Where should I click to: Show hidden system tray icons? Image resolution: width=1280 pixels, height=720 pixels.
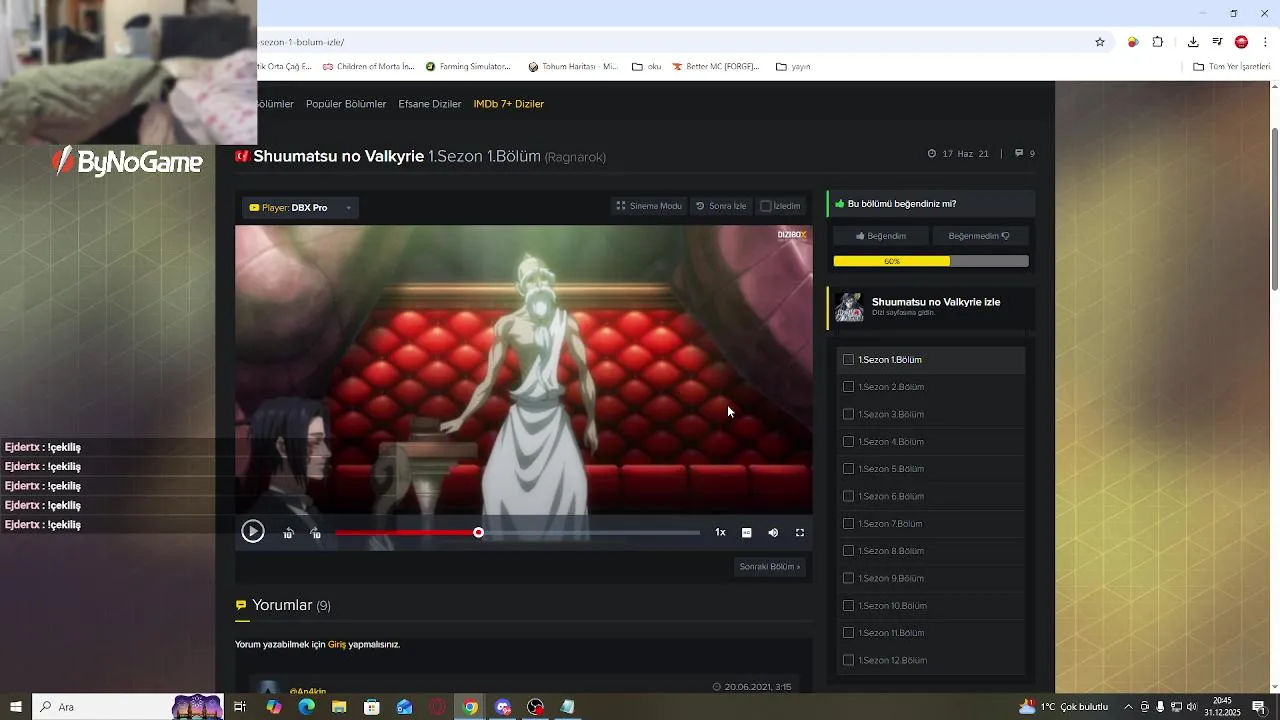(x=1128, y=707)
